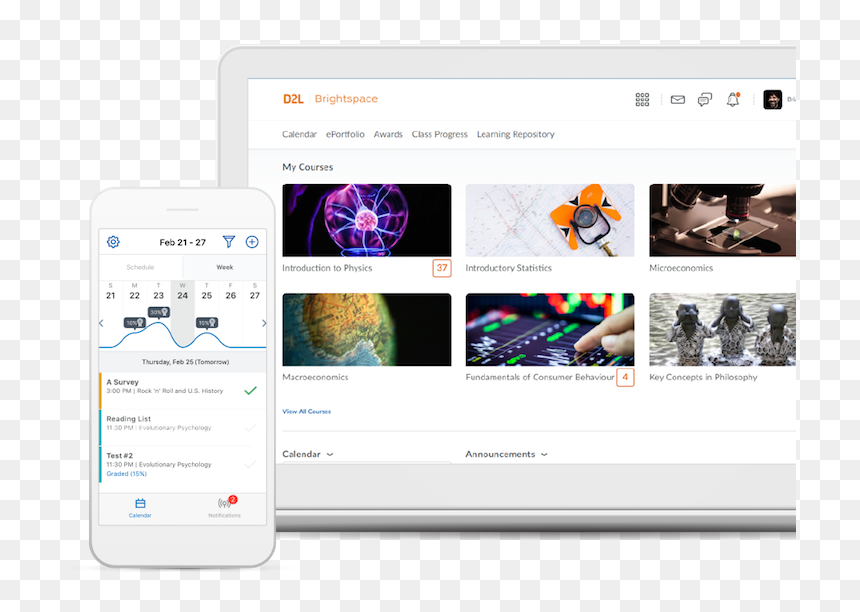Screen dimensions: 860x612
Task: Go to previous week arrow on phone
Action: coord(101,323)
